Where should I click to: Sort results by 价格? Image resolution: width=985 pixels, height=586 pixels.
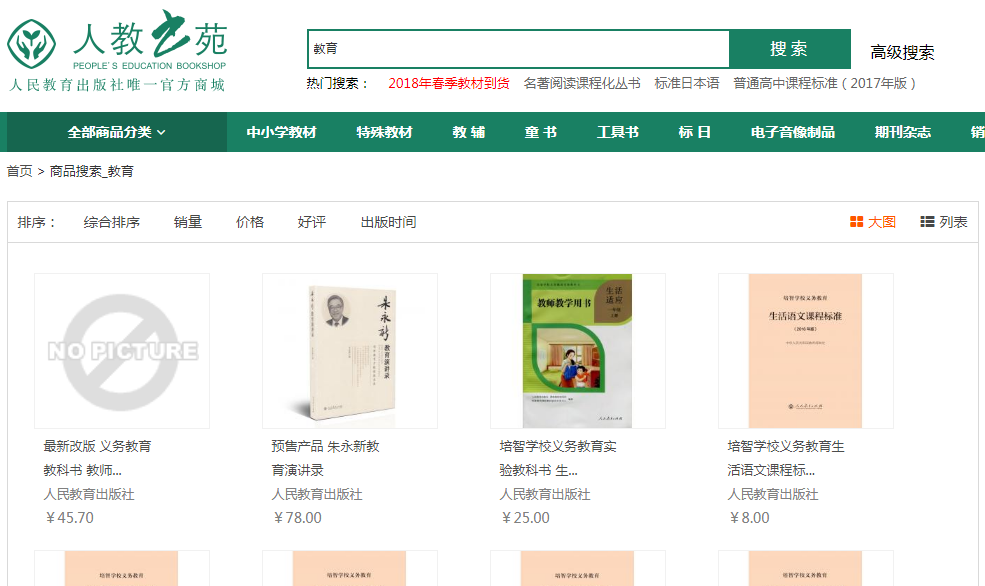pyautogui.click(x=250, y=222)
